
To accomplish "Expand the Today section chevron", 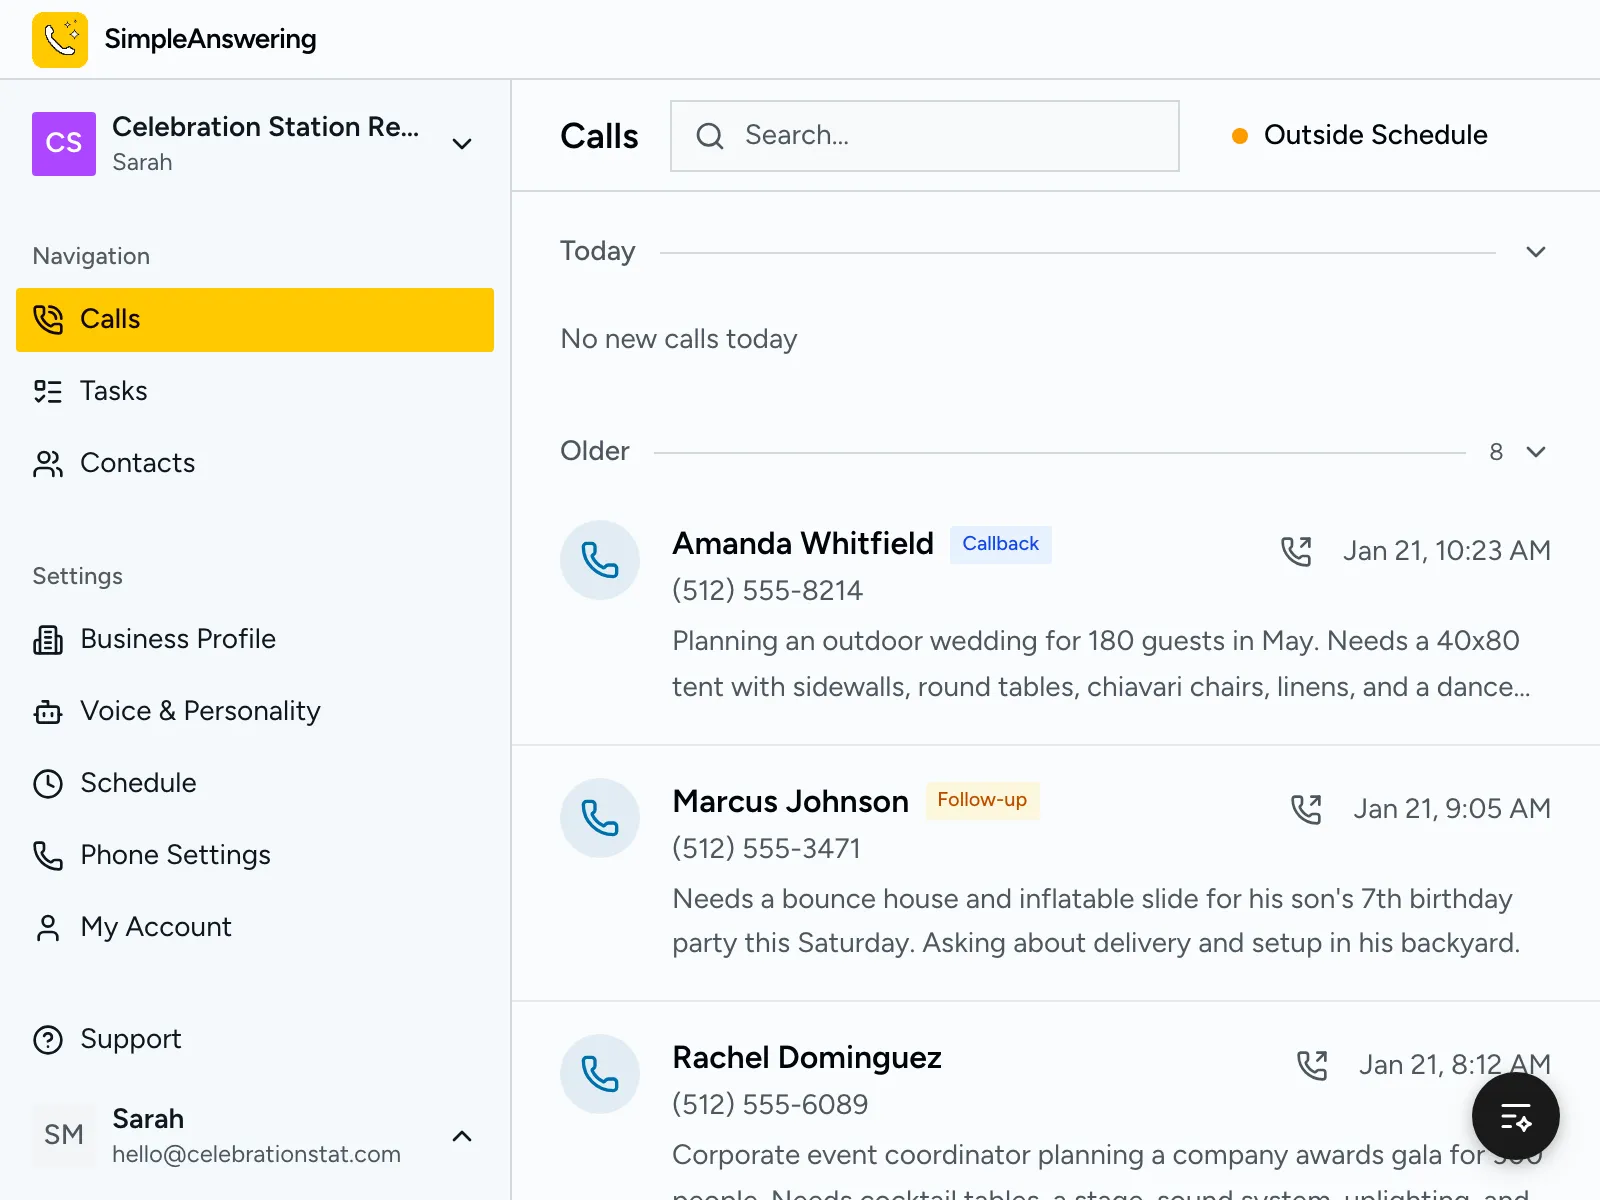I will [x=1535, y=252].
